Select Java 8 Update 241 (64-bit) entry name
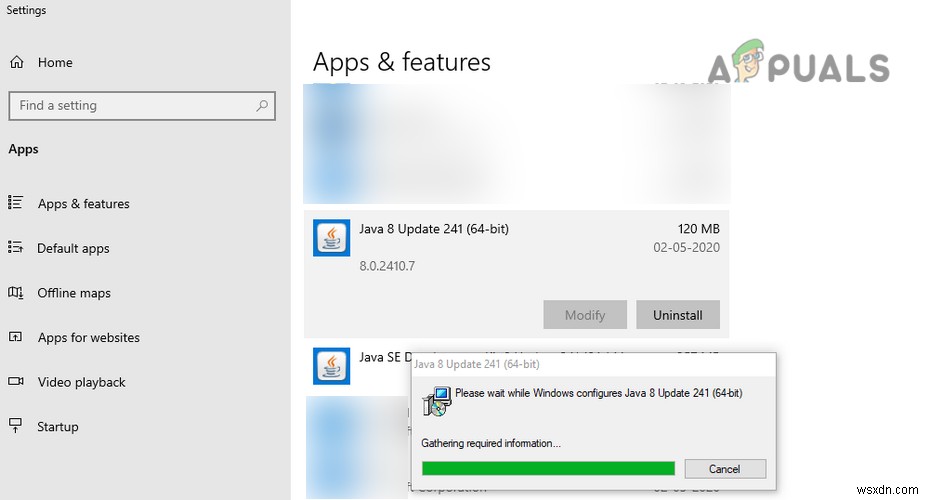Viewport: 930px width, 500px height. 434,229
